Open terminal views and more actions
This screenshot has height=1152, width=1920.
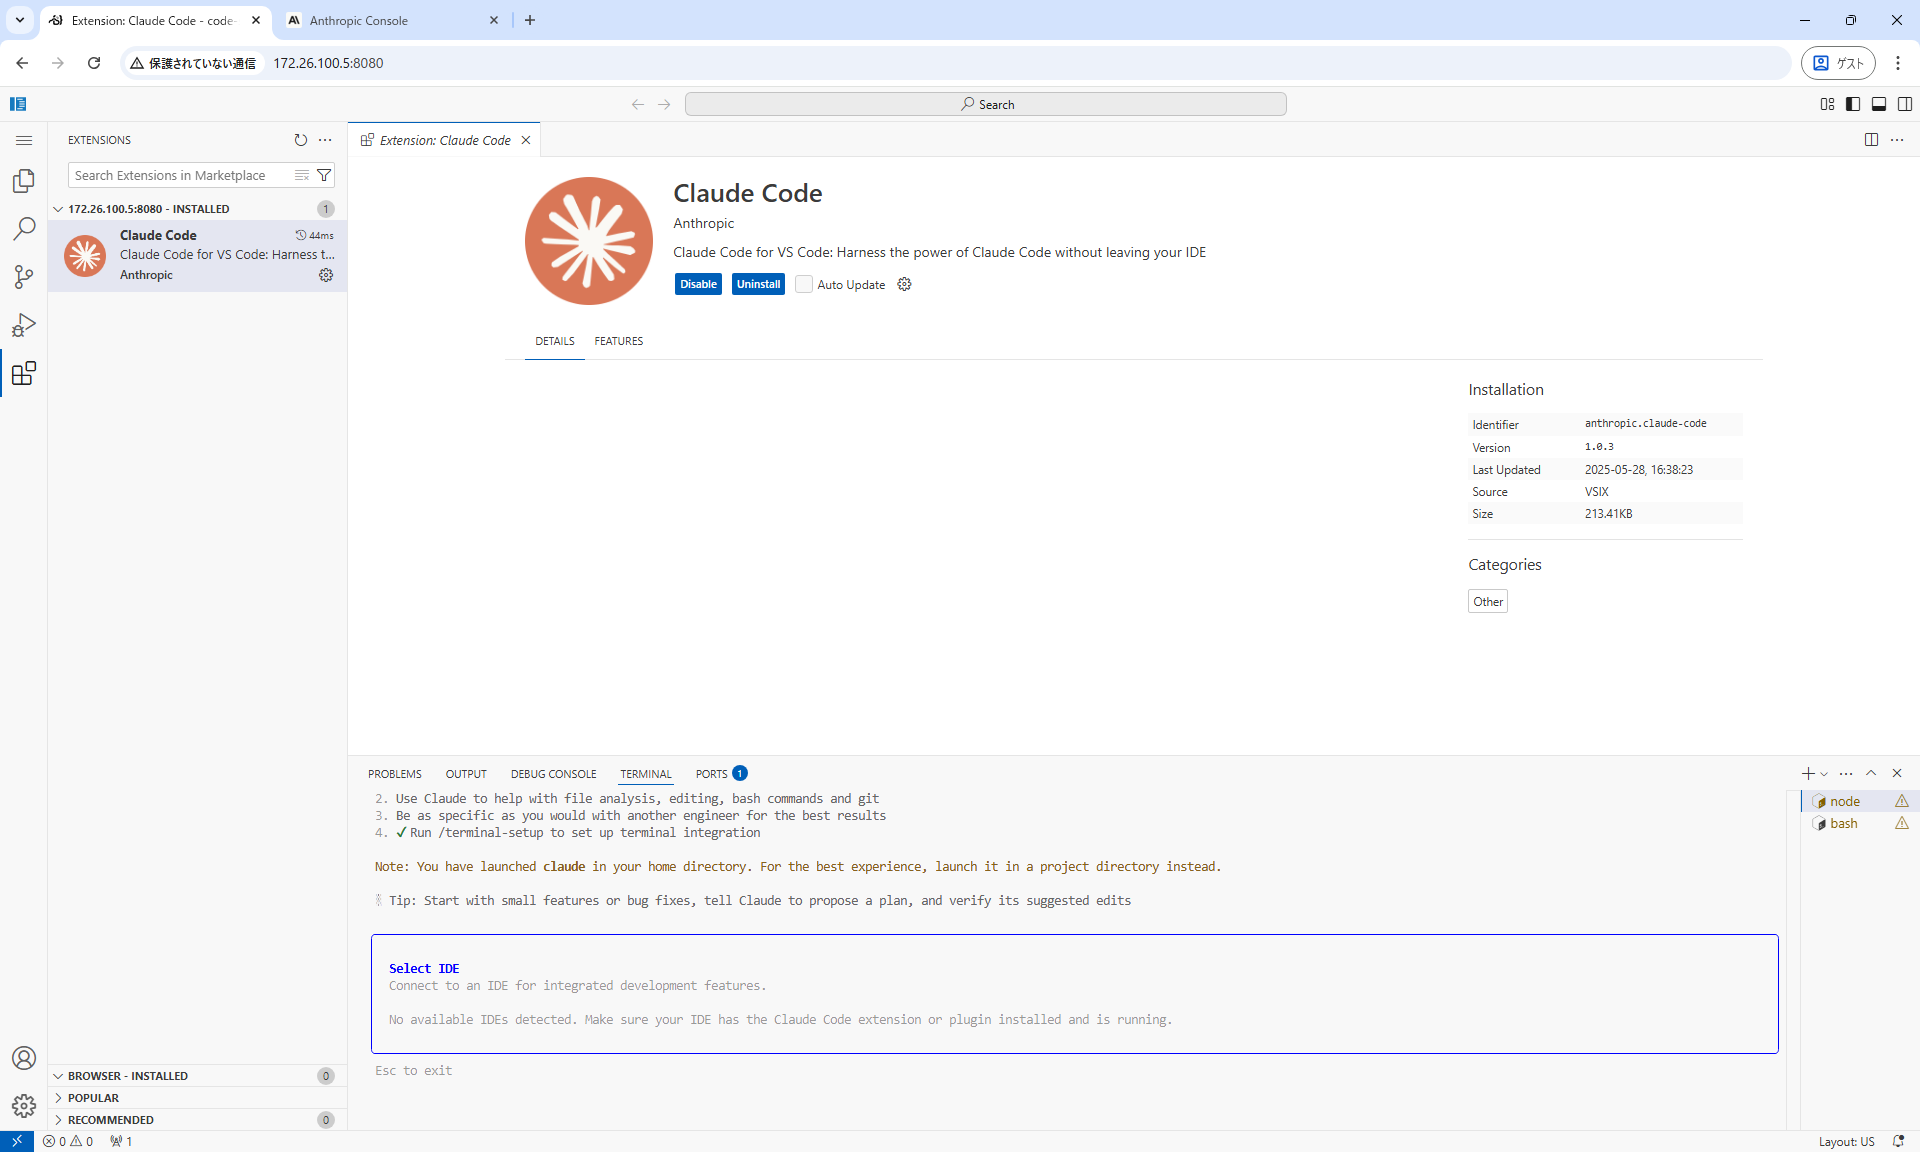(x=1846, y=773)
